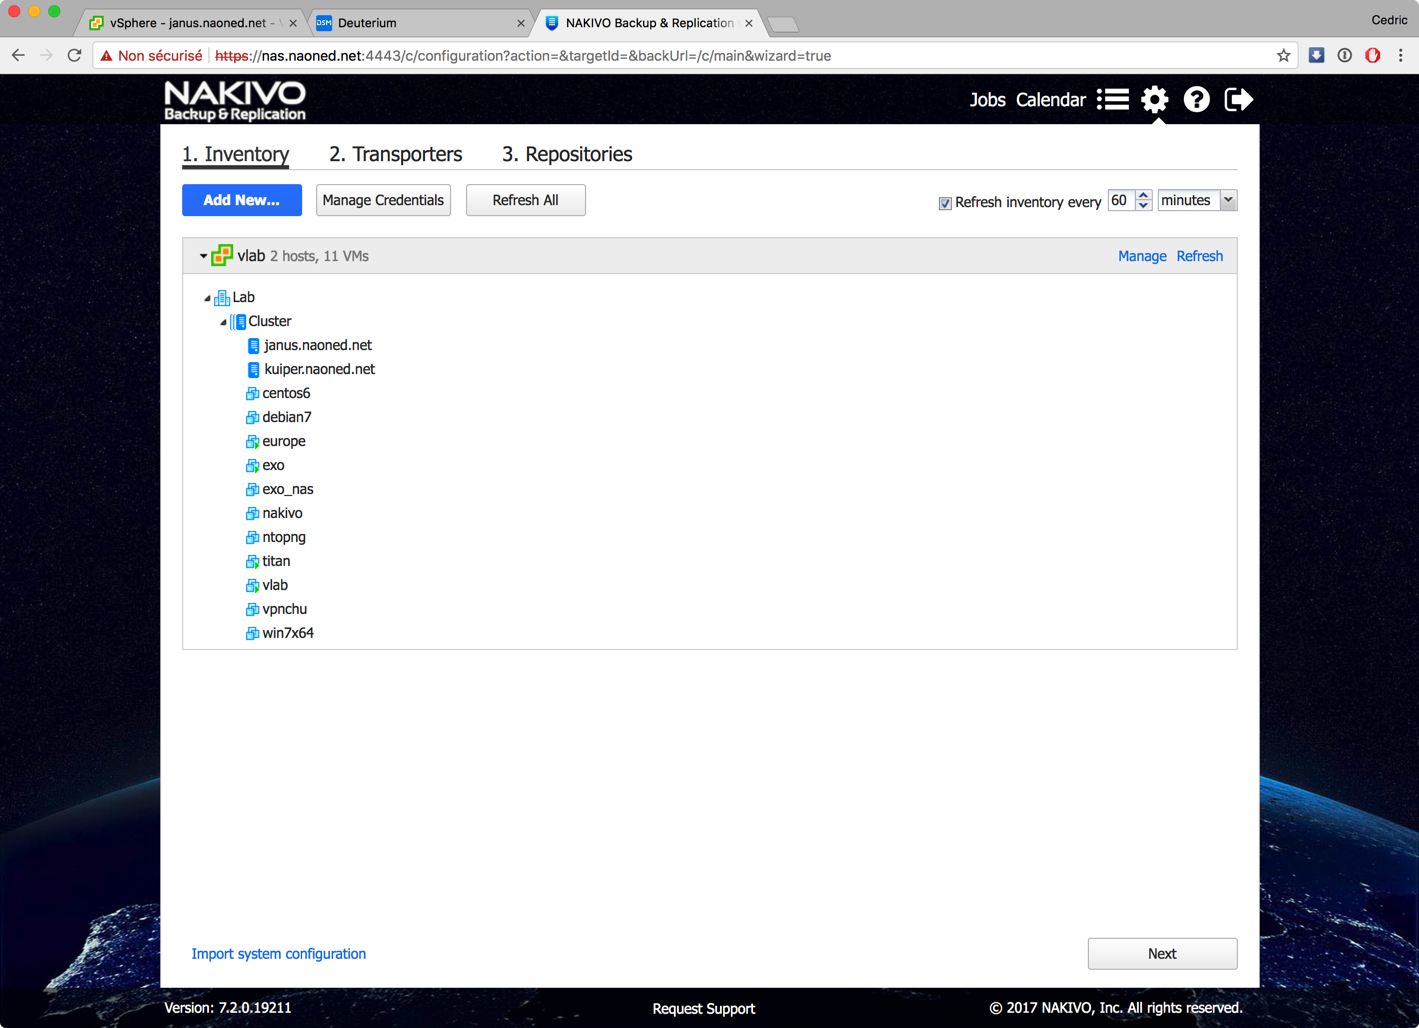Open the Jobs menu
This screenshot has height=1028, width=1419.
click(988, 100)
